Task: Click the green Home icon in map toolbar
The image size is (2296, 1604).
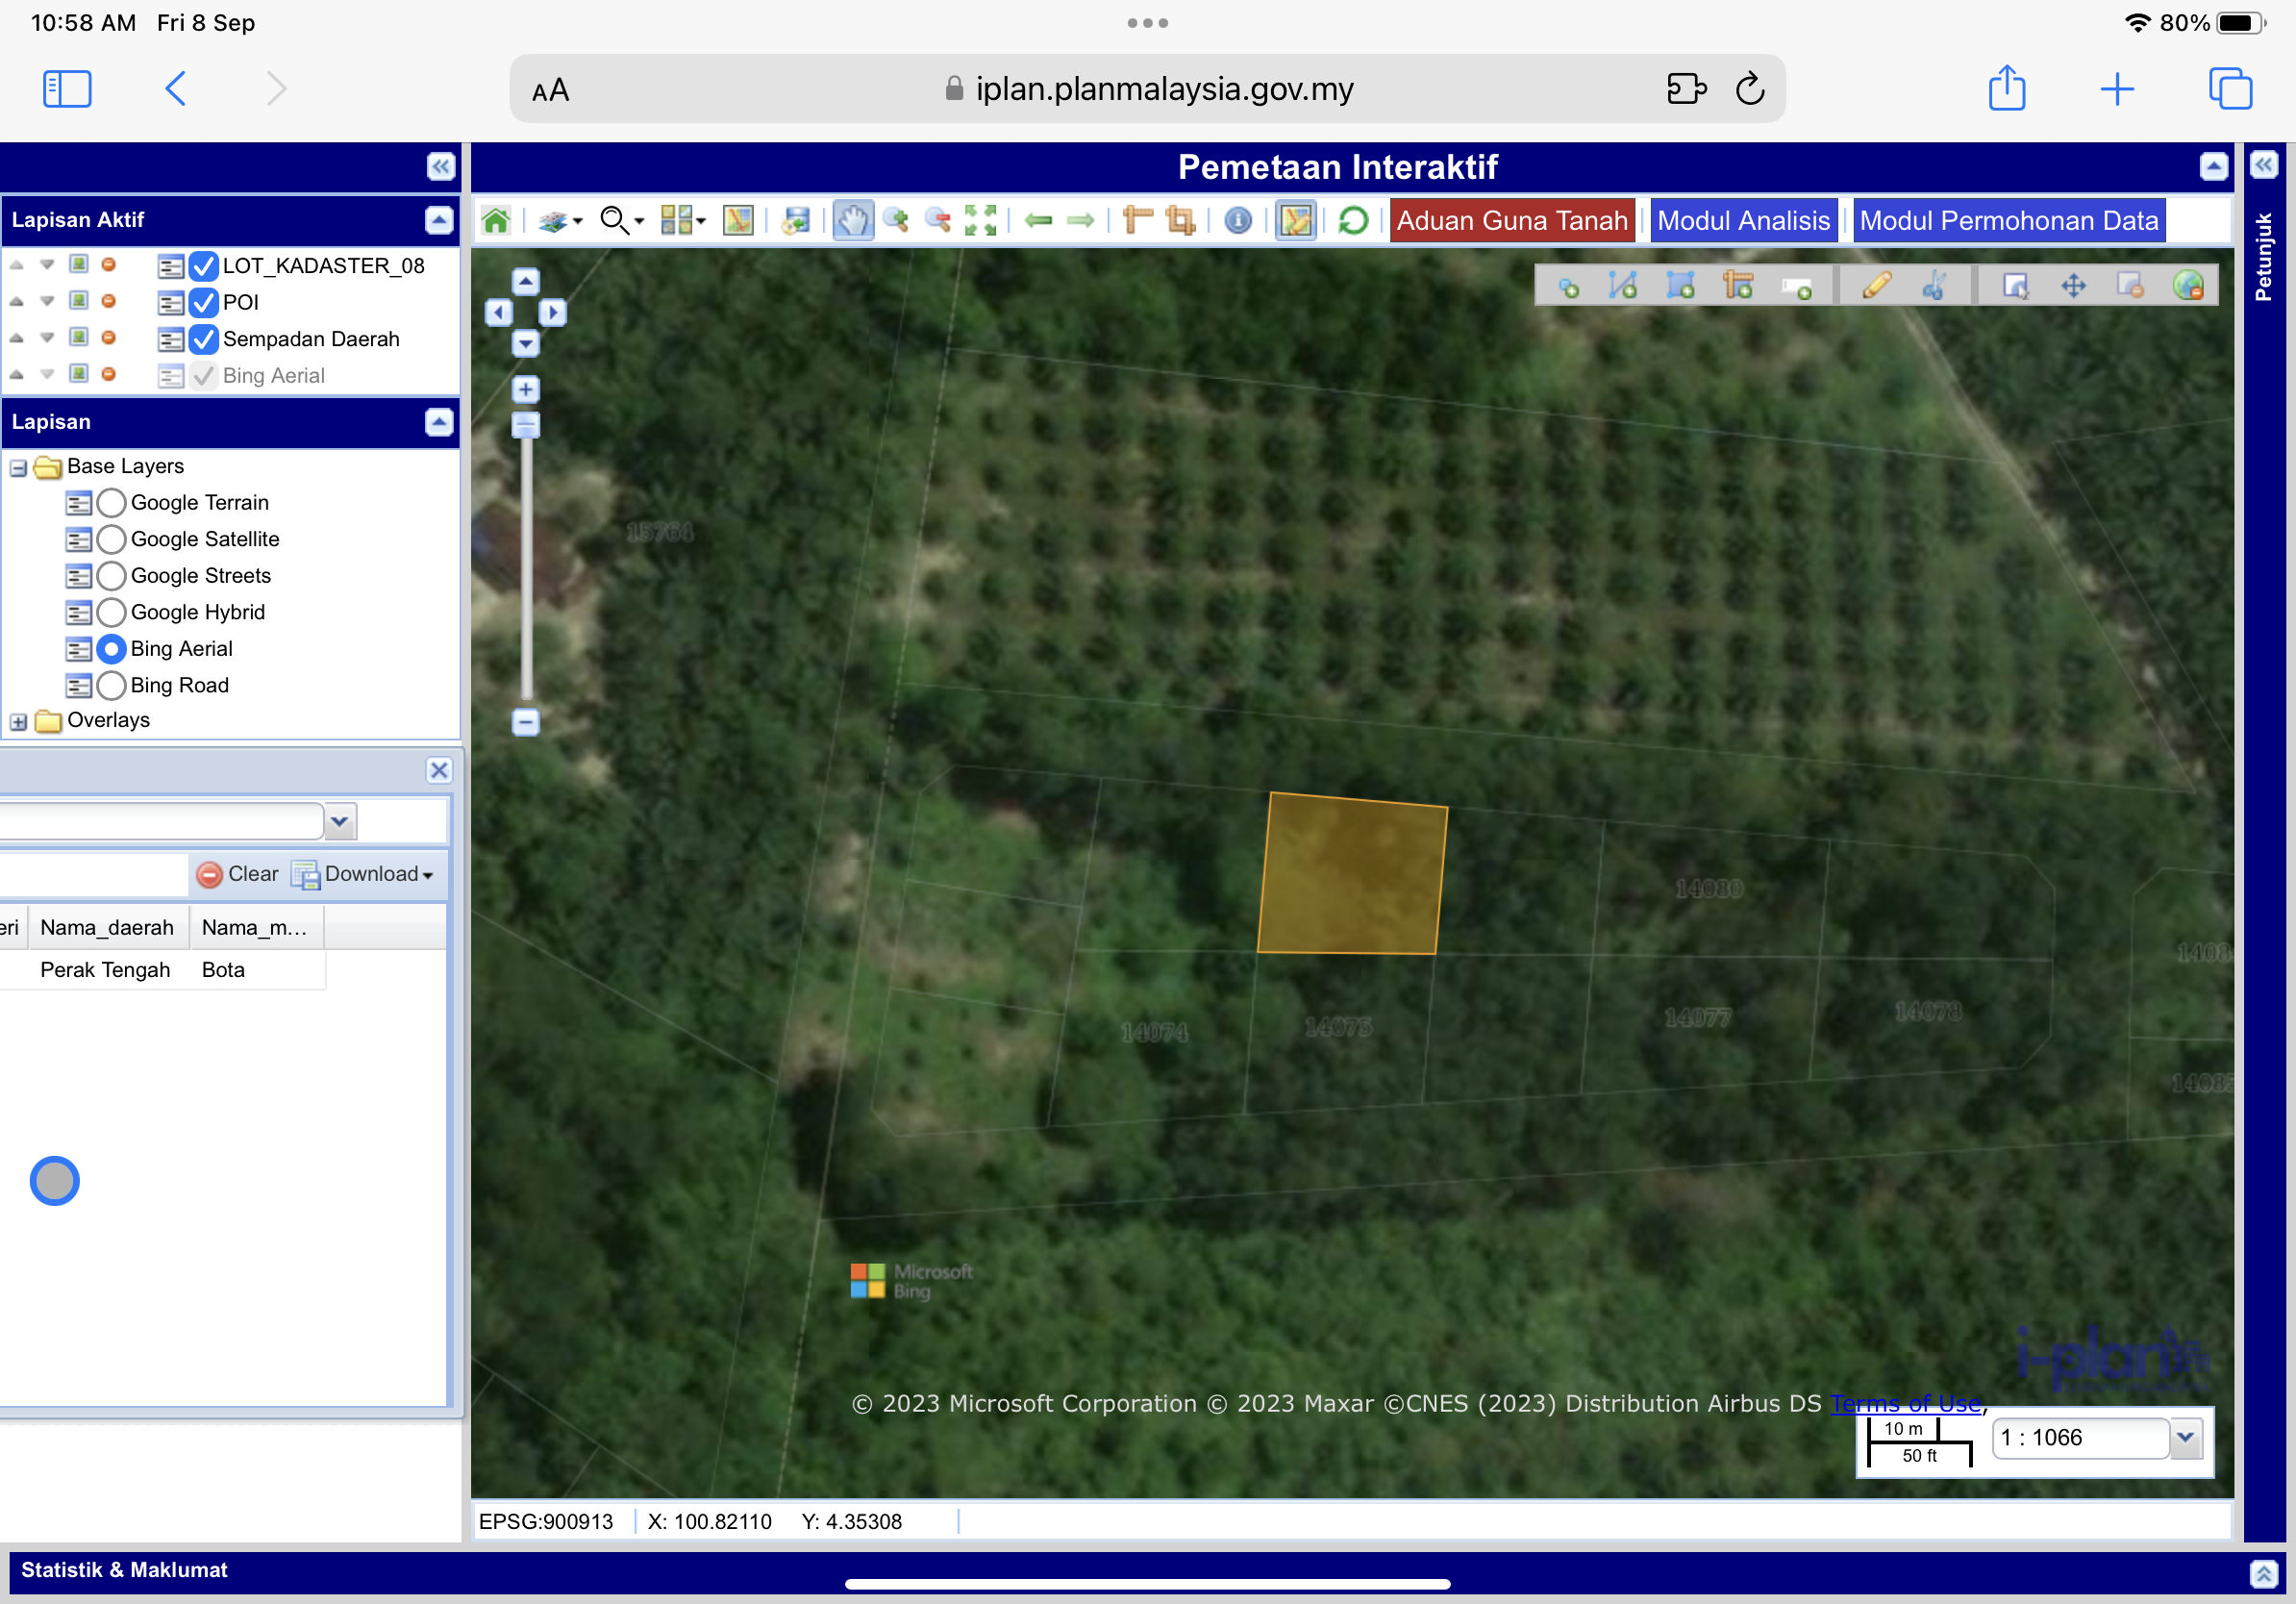Action: (496, 220)
